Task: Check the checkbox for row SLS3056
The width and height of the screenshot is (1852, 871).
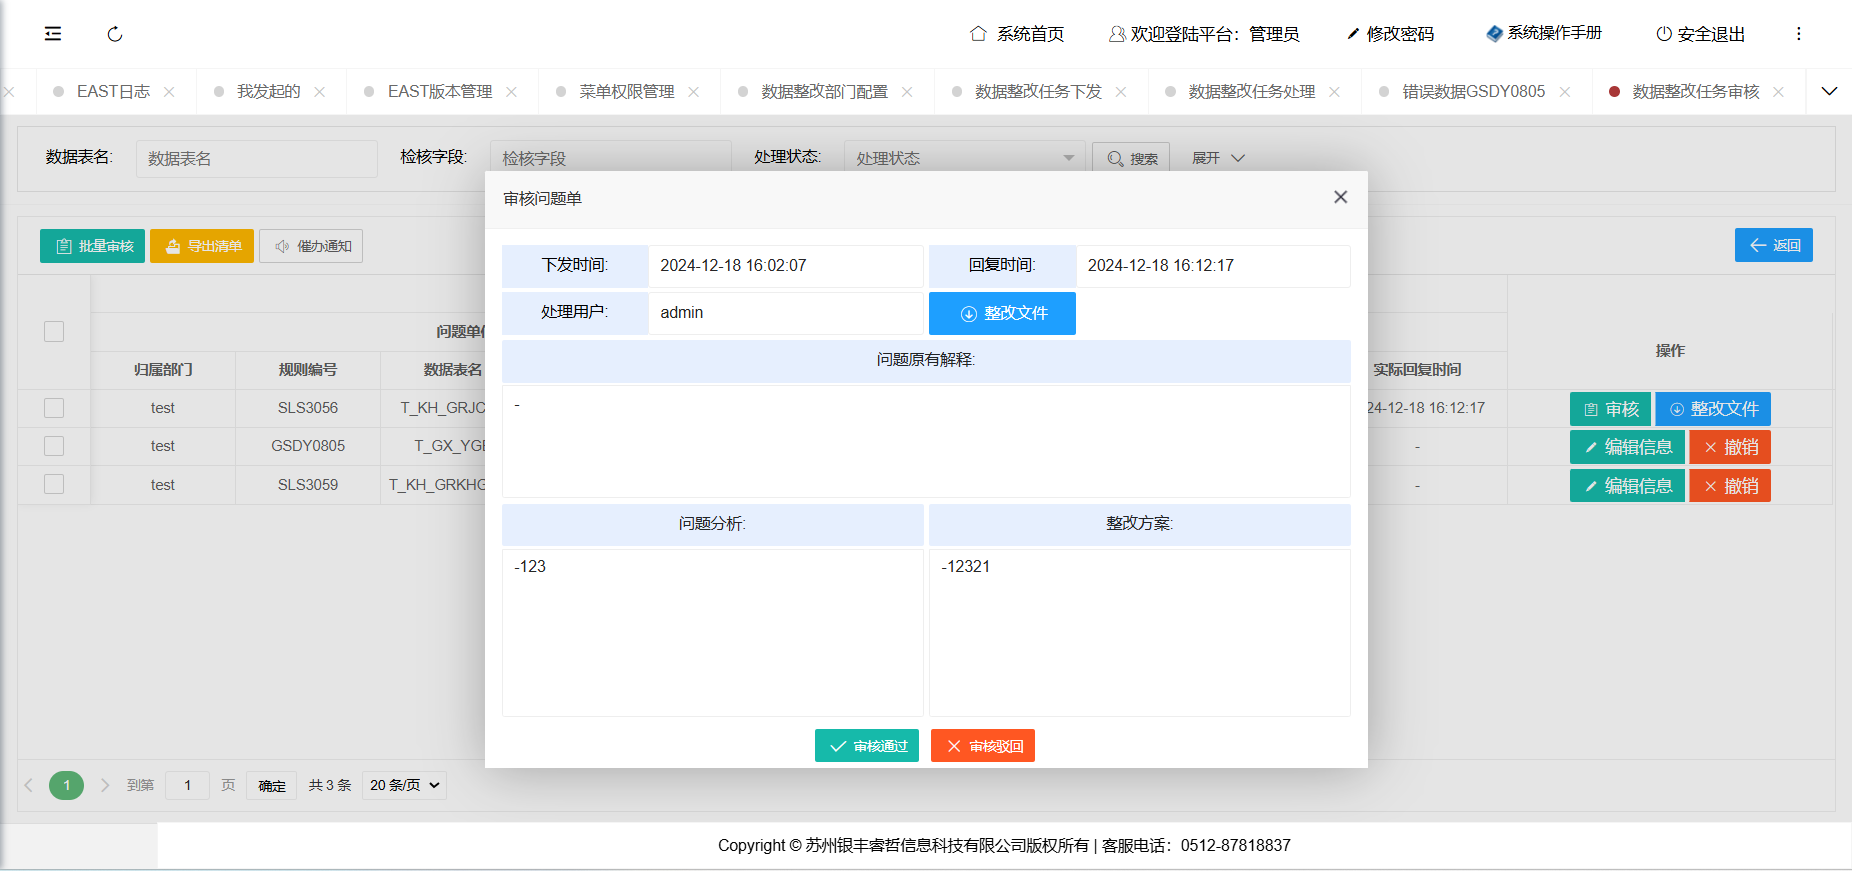Action: [x=54, y=408]
